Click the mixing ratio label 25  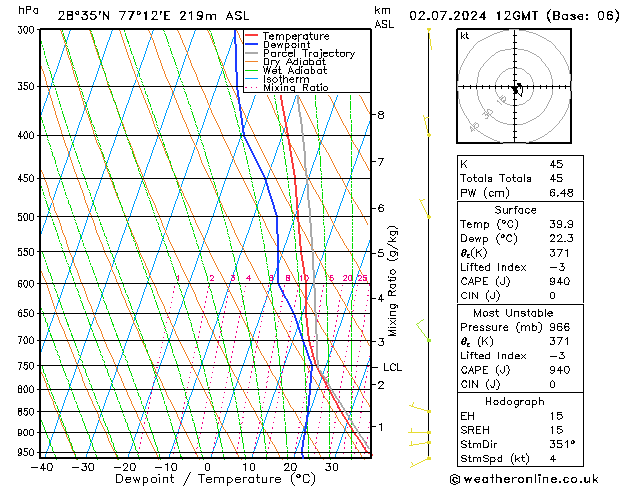362,278
